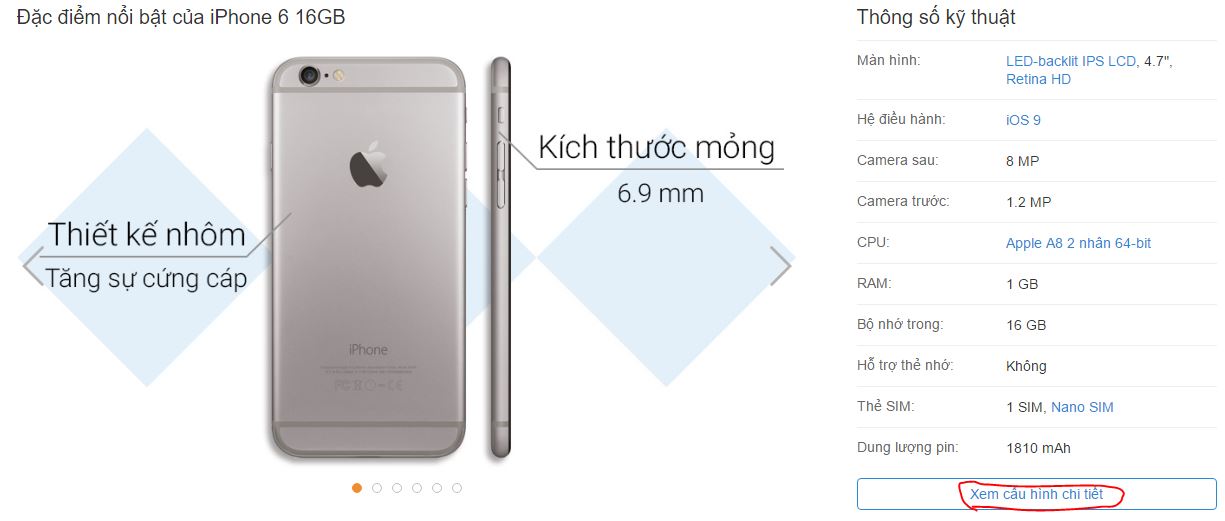Select the first orange carousel dot
This screenshot has height=521, width=1225.
[x=357, y=488]
